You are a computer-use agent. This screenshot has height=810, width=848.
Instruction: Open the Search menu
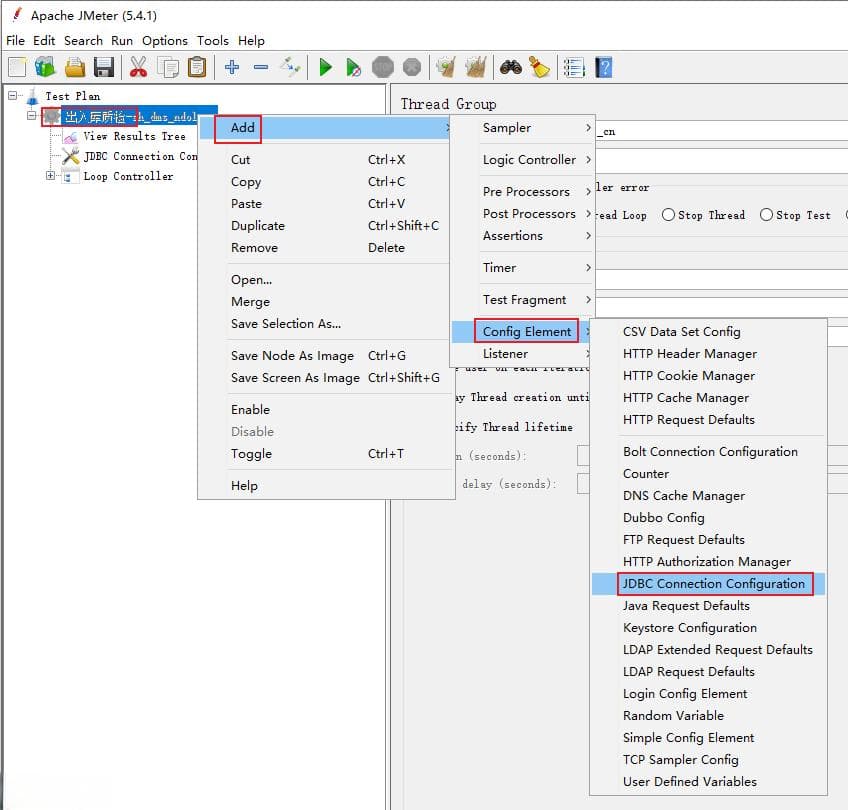pyautogui.click(x=83, y=41)
